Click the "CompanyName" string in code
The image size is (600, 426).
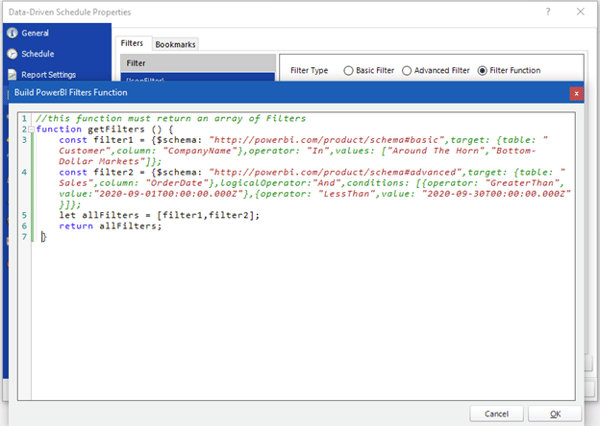coord(200,151)
